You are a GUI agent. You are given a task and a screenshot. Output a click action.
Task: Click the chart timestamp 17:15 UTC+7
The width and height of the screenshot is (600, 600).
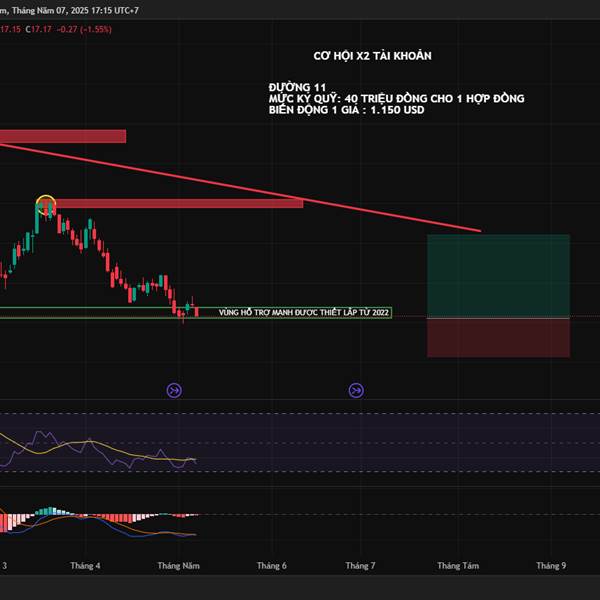click(115, 10)
